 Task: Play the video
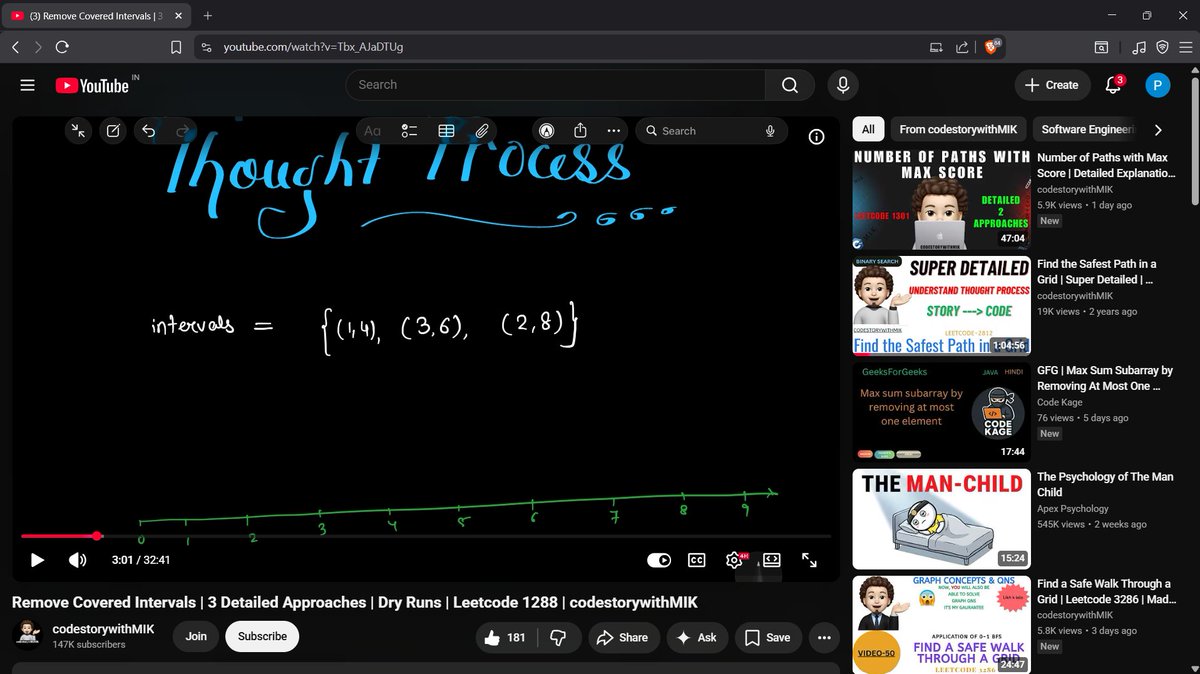pos(37,560)
